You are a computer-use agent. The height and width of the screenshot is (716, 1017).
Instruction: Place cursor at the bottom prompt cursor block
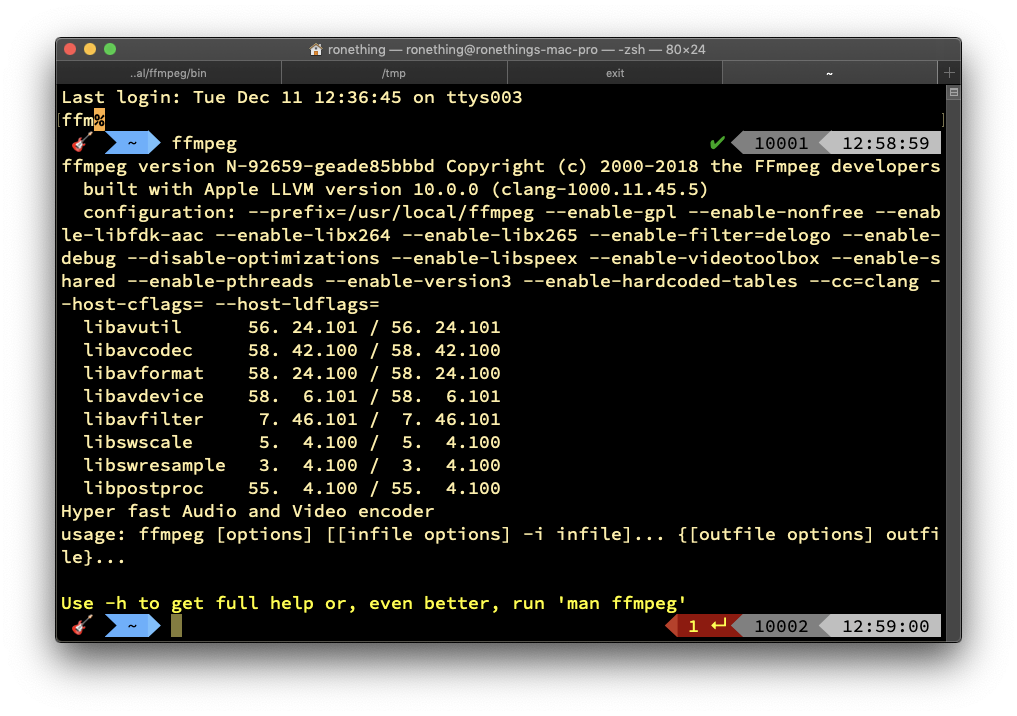point(177,627)
